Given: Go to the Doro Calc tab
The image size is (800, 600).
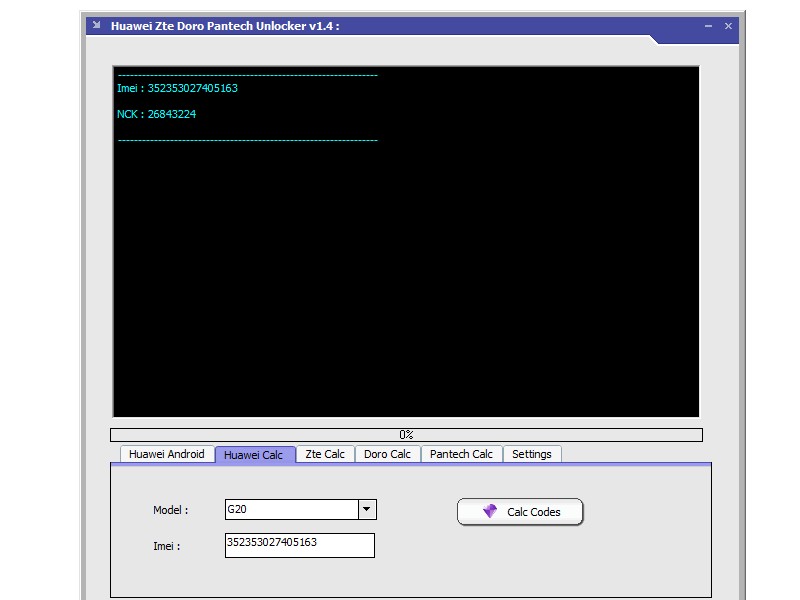Looking at the screenshot, I should [x=387, y=454].
